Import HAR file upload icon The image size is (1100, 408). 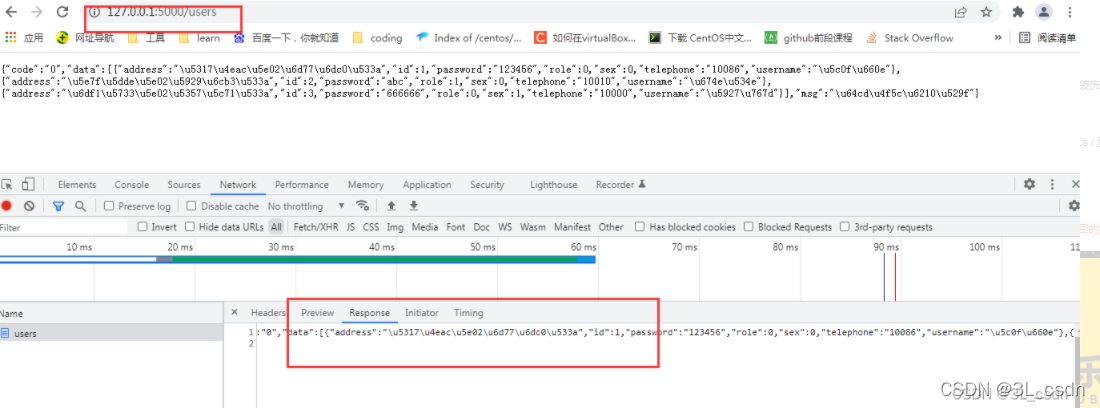pyautogui.click(x=391, y=206)
